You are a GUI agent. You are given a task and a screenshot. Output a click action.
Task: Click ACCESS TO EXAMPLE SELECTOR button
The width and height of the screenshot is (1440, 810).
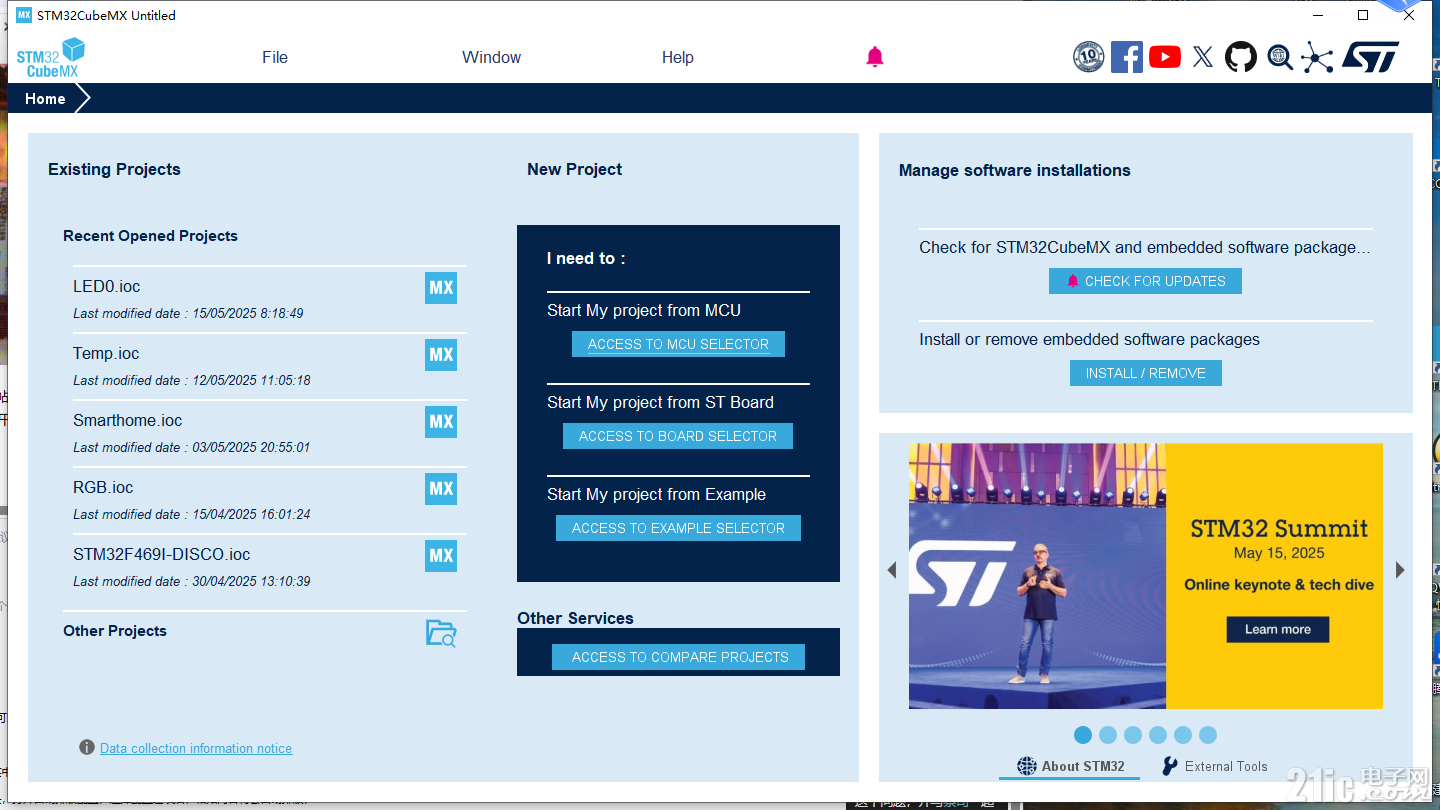click(678, 528)
